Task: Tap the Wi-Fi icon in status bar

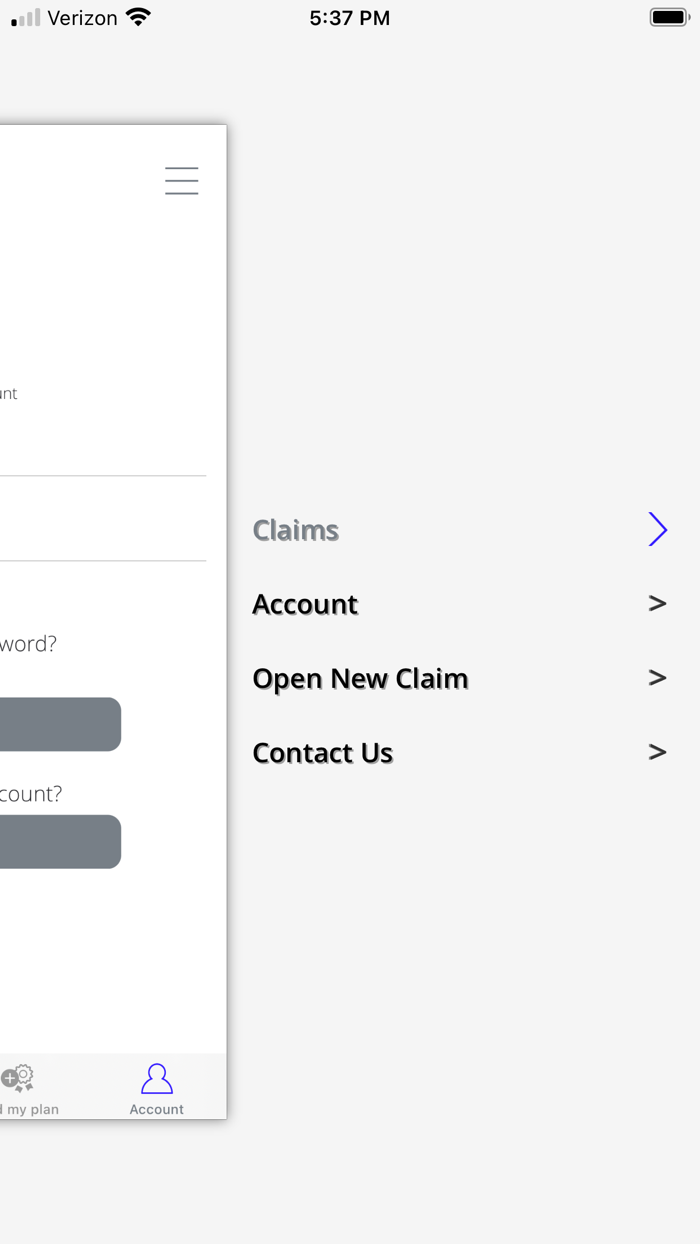Action: tap(139, 17)
